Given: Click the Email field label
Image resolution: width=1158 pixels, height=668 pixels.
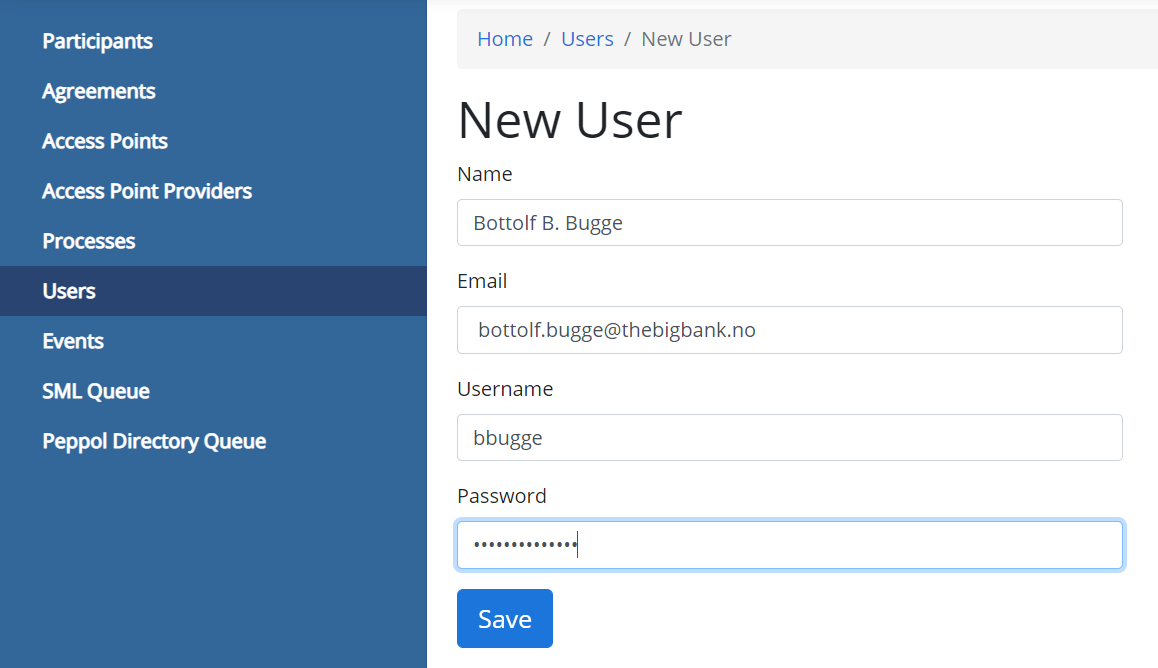Looking at the screenshot, I should [482, 281].
